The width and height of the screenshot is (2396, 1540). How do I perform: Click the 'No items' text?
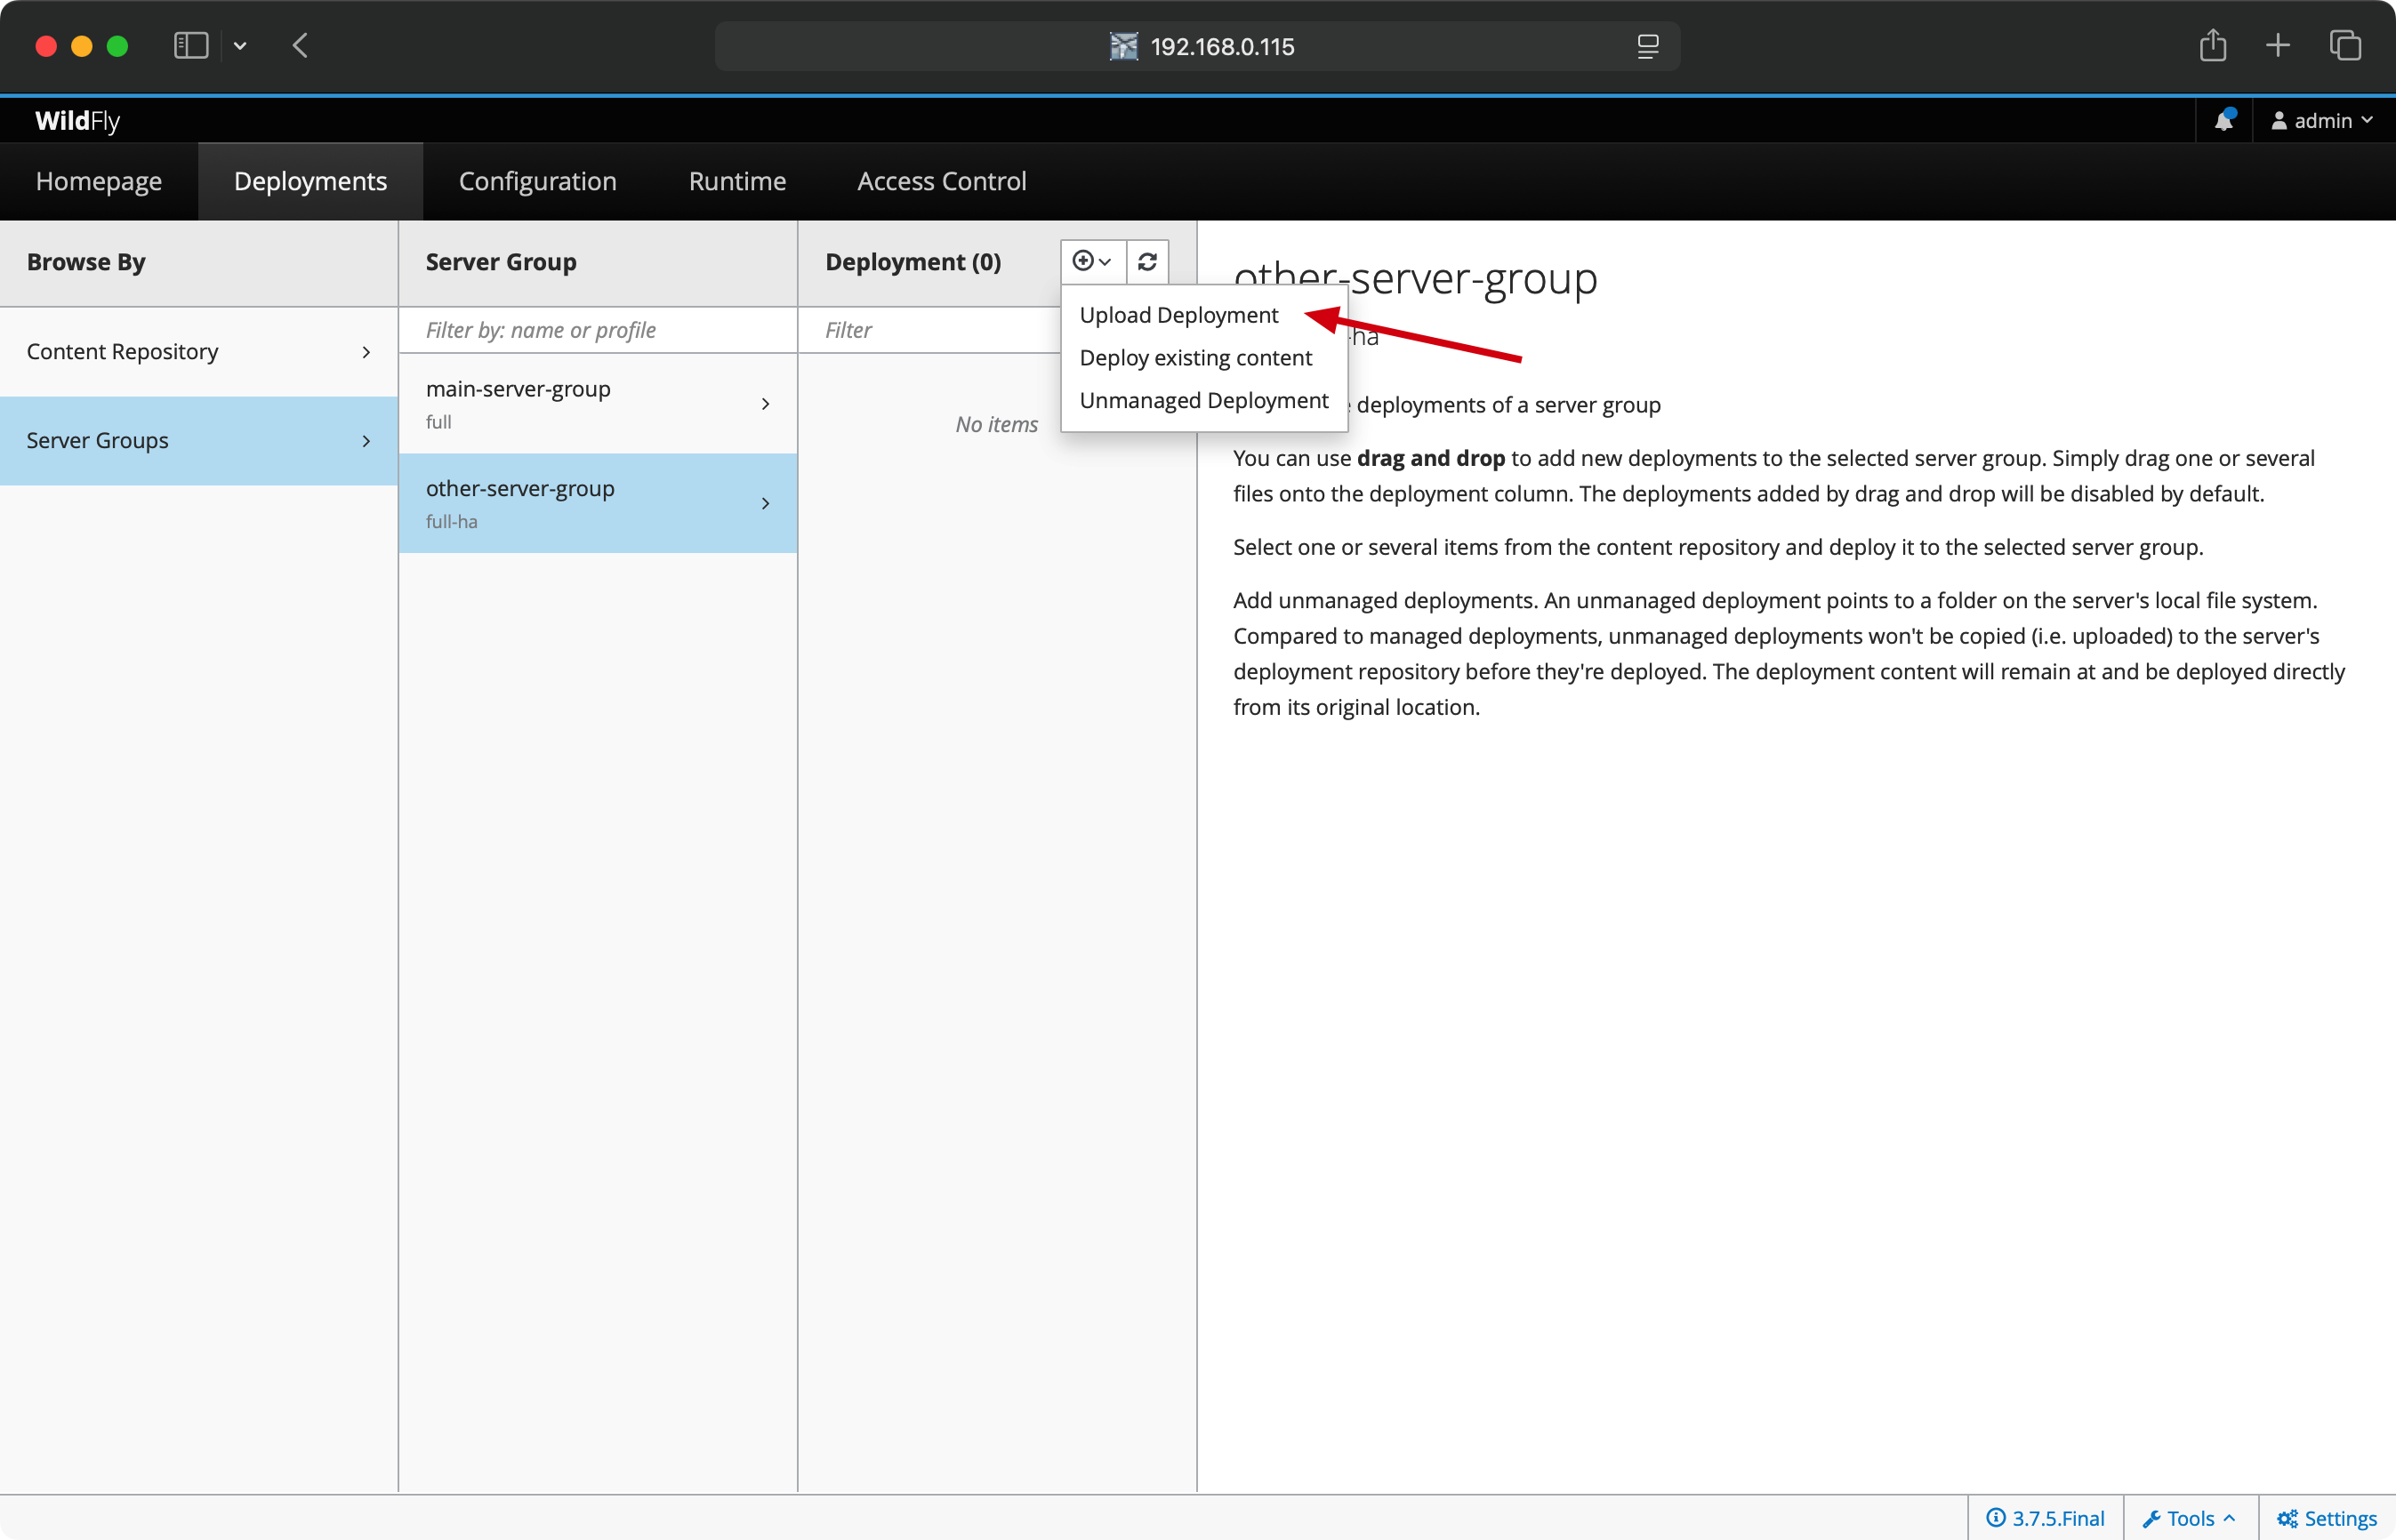click(x=996, y=424)
